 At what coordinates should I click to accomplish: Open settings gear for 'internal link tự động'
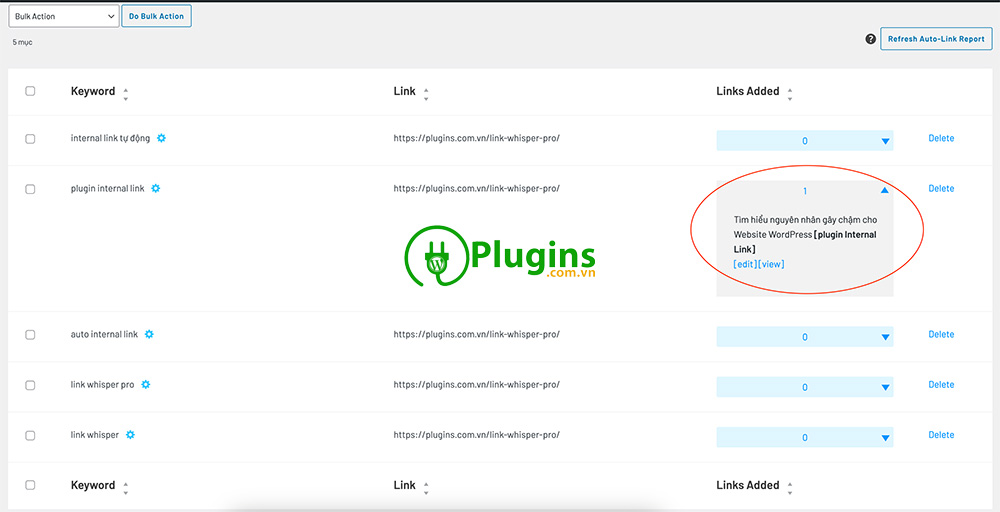point(161,138)
